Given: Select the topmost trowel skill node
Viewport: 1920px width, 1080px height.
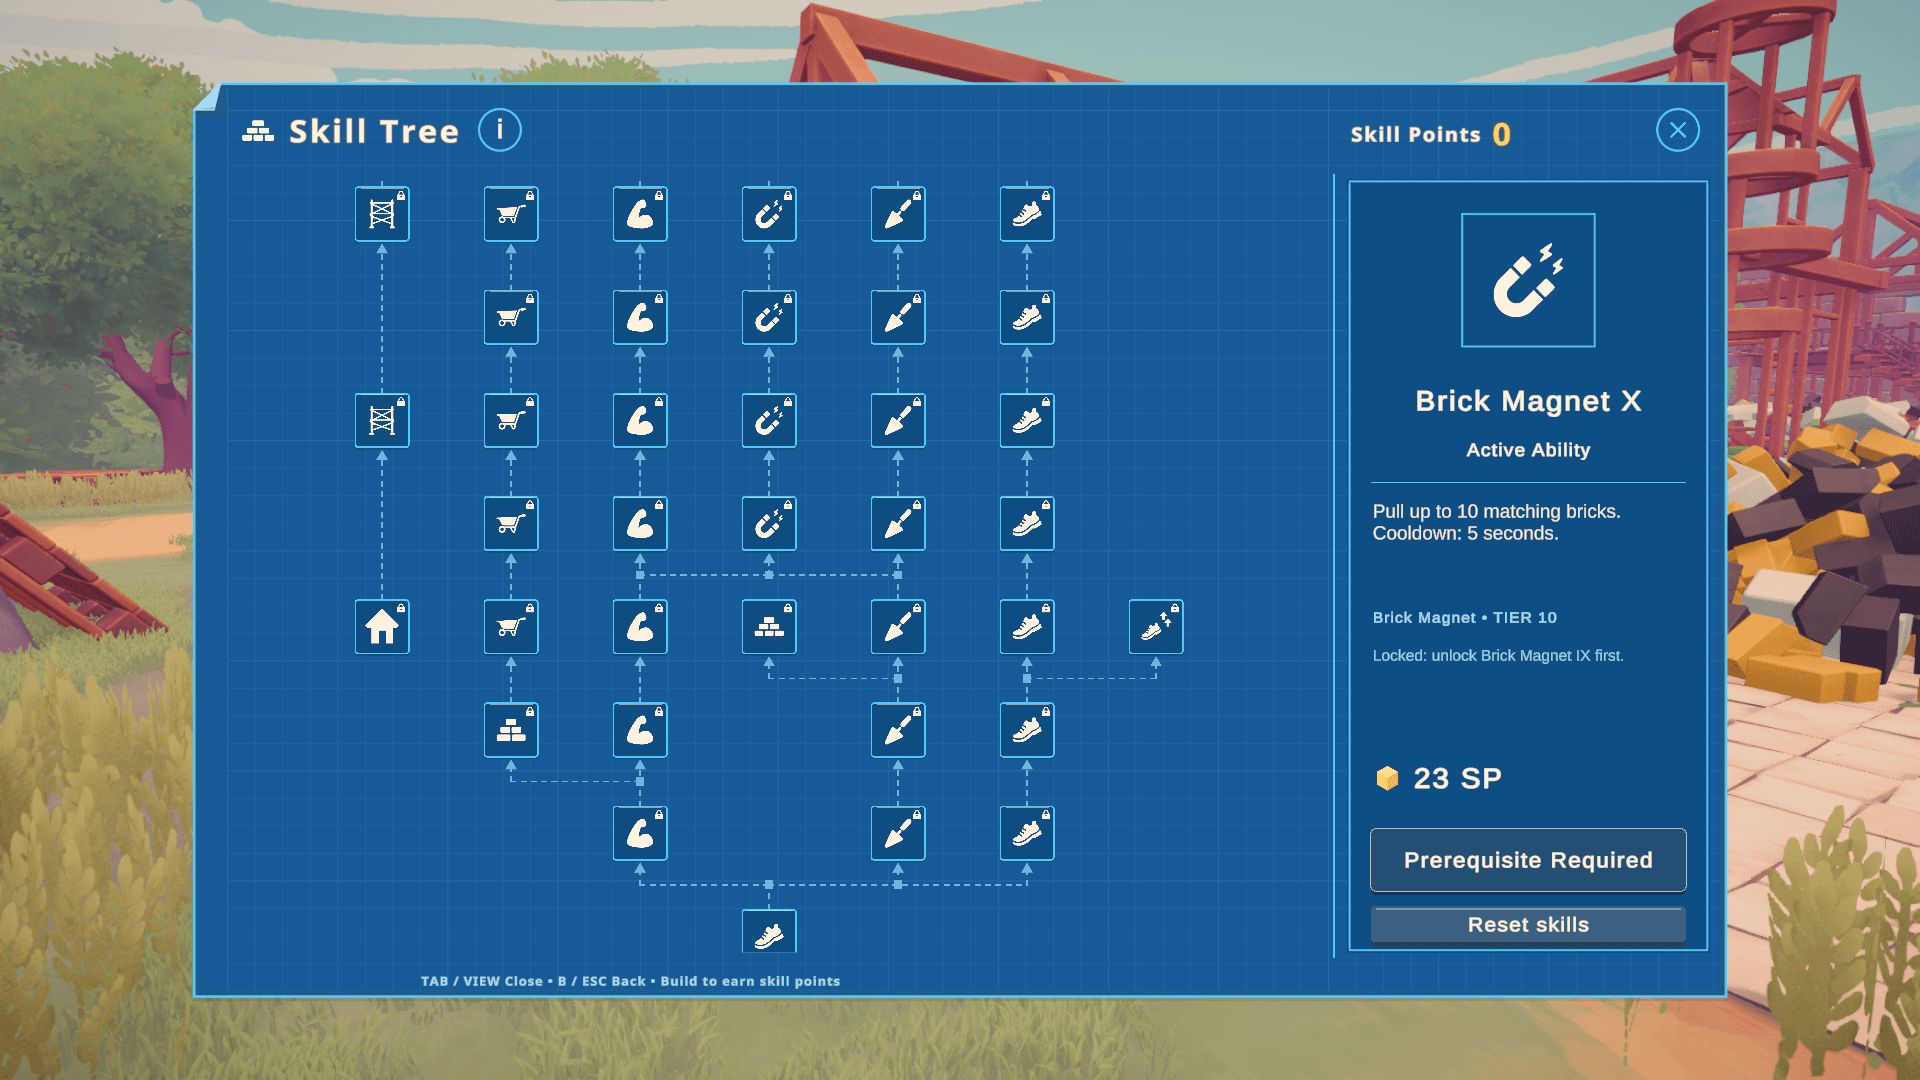Looking at the screenshot, I should coord(898,214).
